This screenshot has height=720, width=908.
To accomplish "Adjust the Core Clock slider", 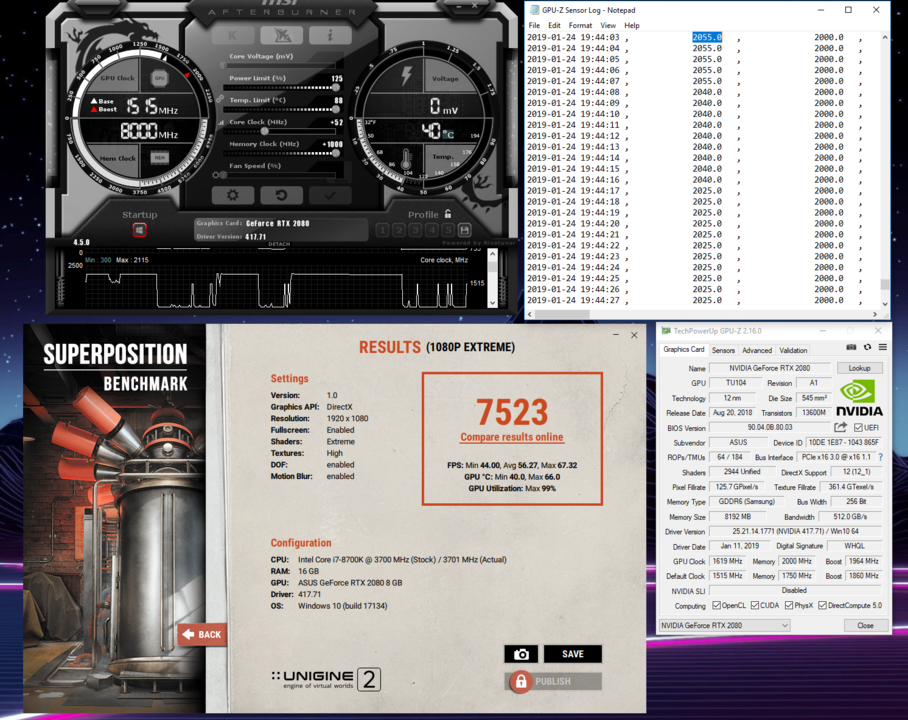I will click(x=281, y=131).
